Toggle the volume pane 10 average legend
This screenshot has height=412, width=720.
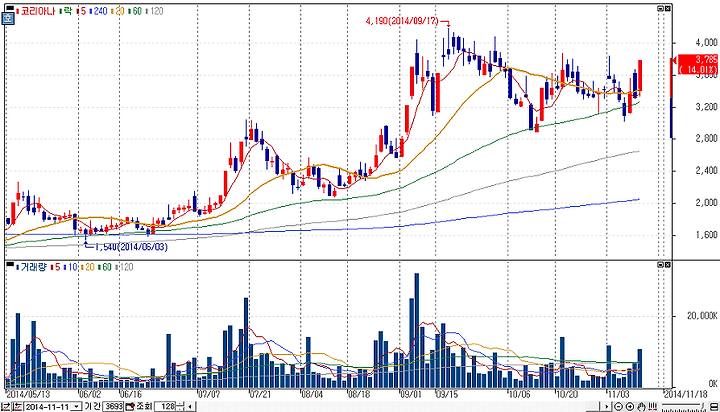tap(70, 266)
